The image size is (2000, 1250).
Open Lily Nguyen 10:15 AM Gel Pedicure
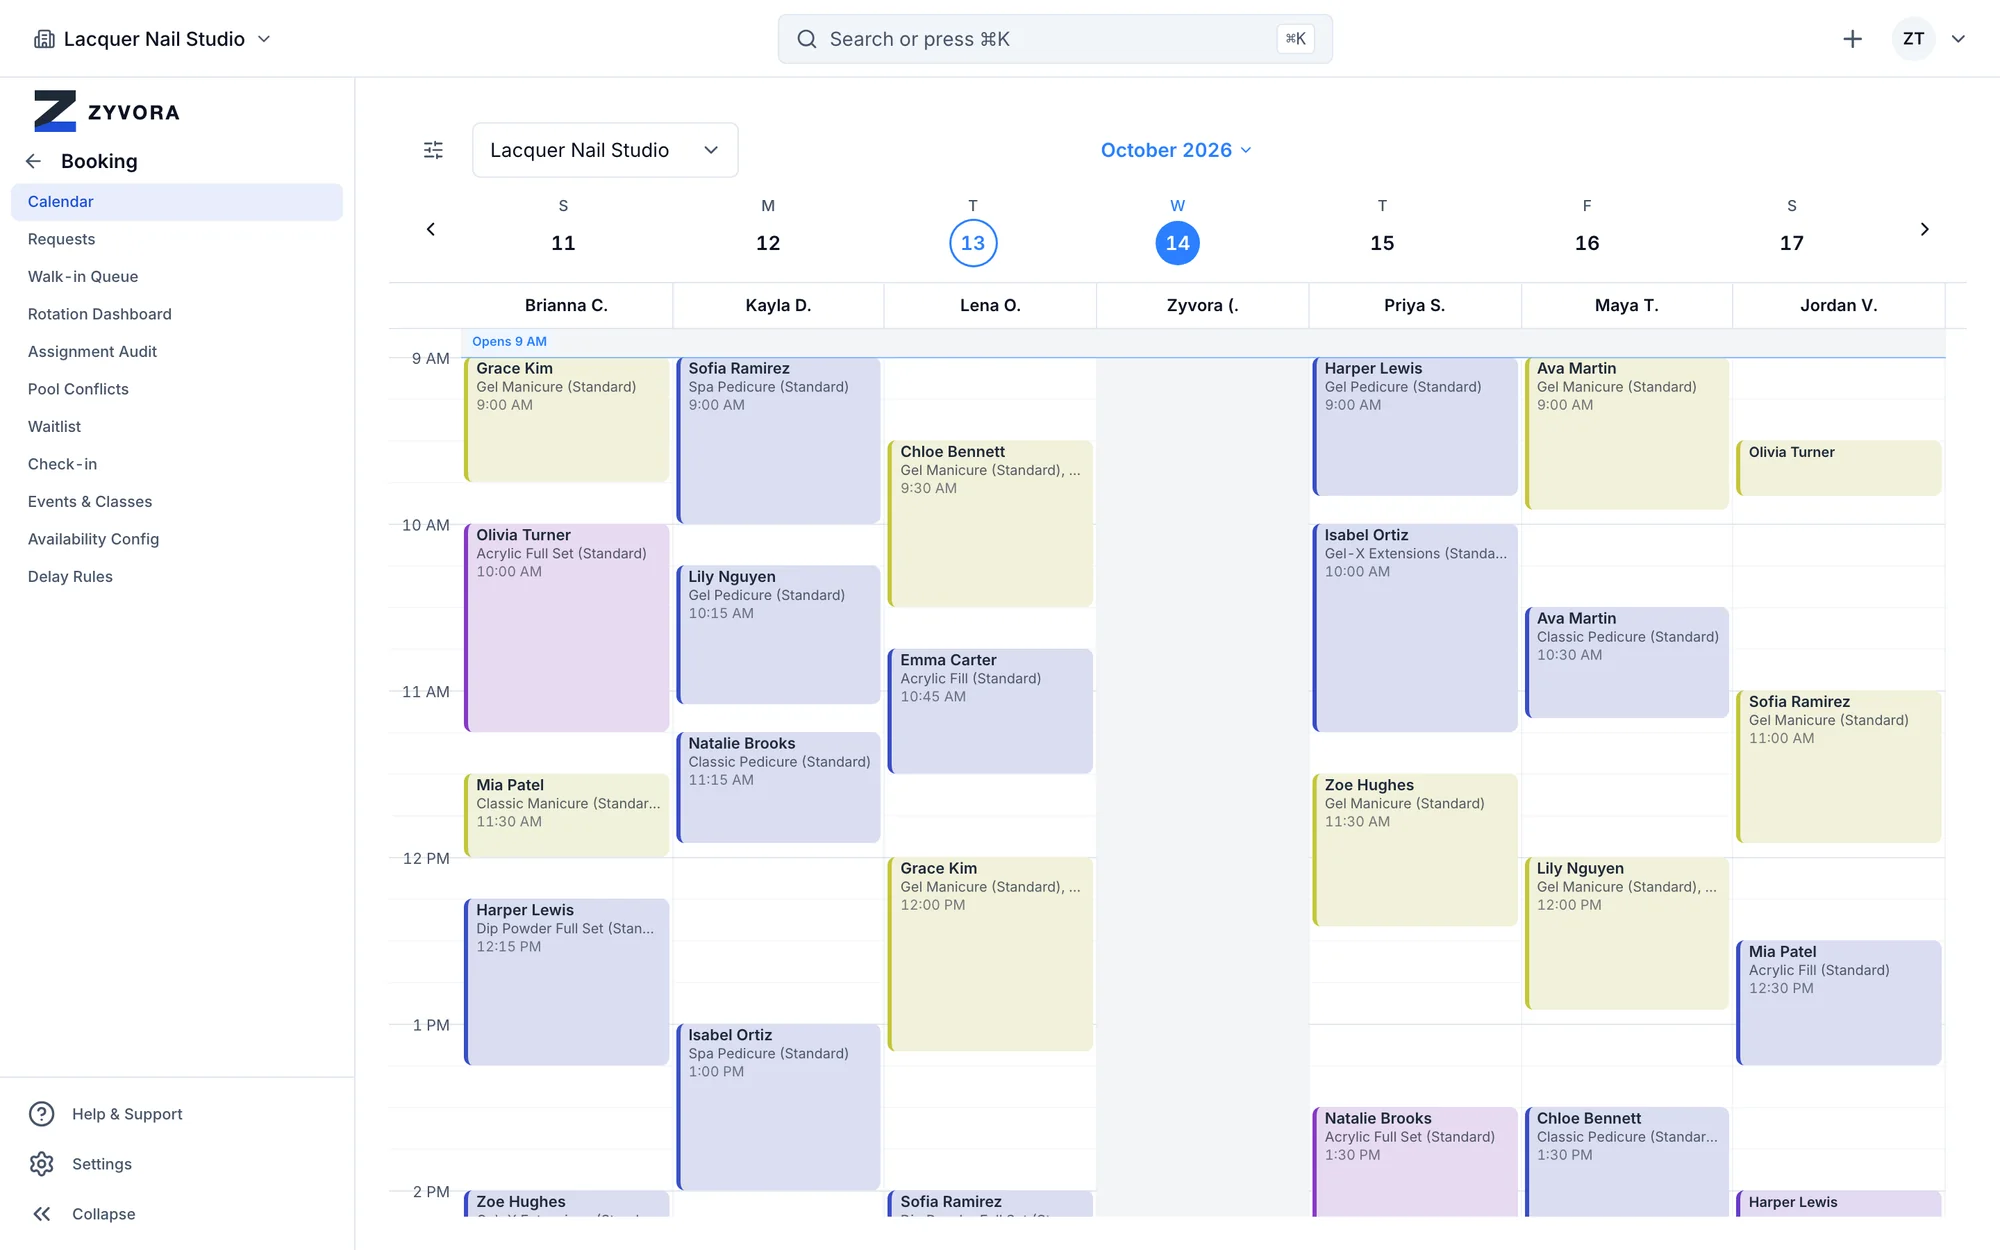[778, 635]
